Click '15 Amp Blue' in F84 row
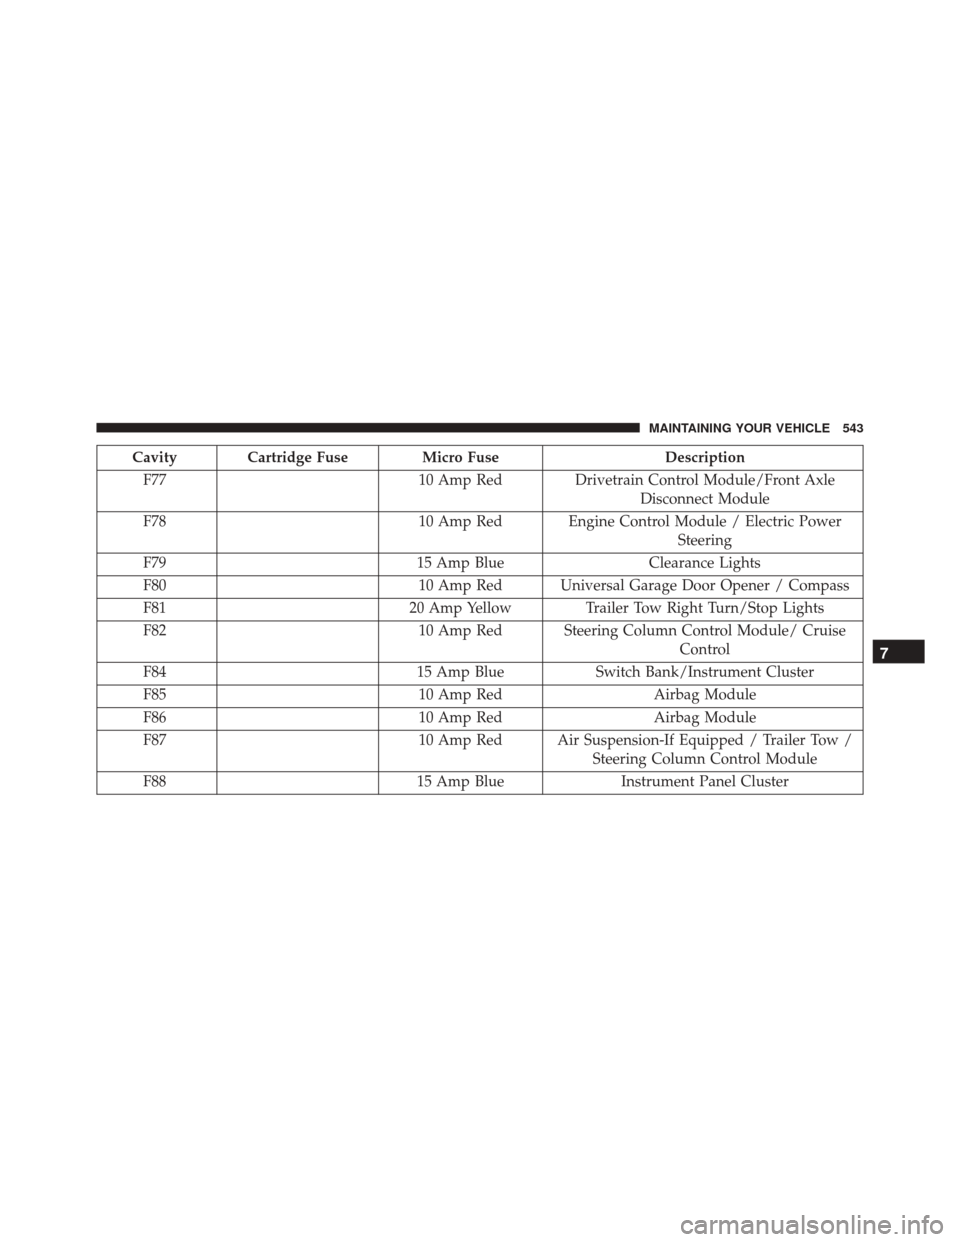960x1242 pixels. coord(460,672)
